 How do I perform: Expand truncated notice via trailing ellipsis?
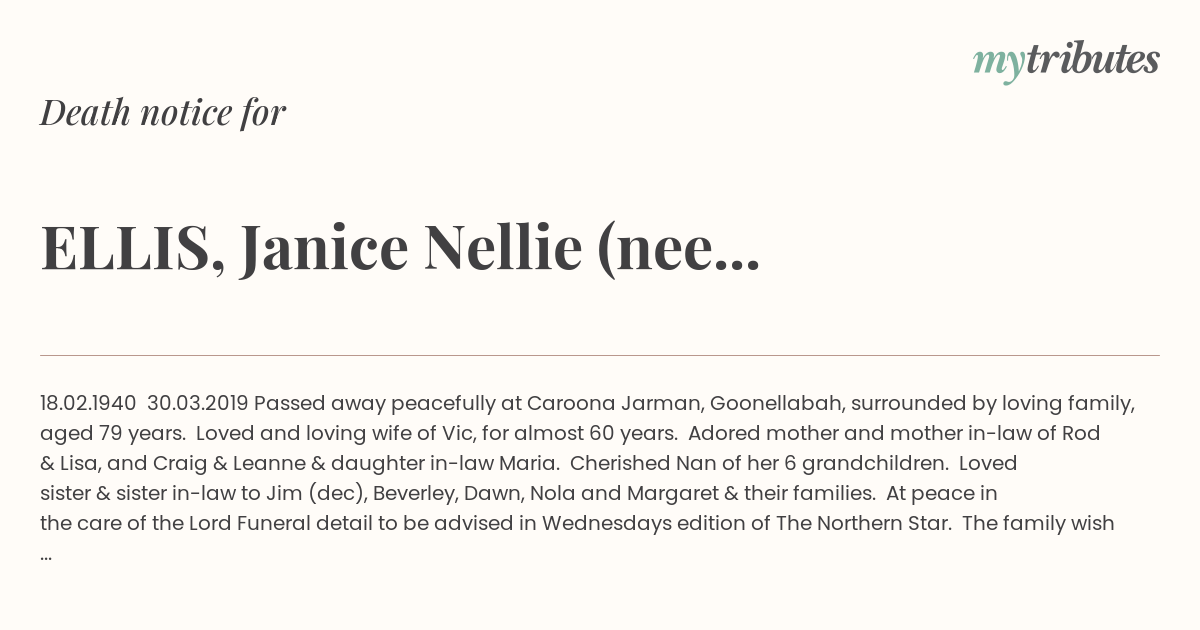46,555
